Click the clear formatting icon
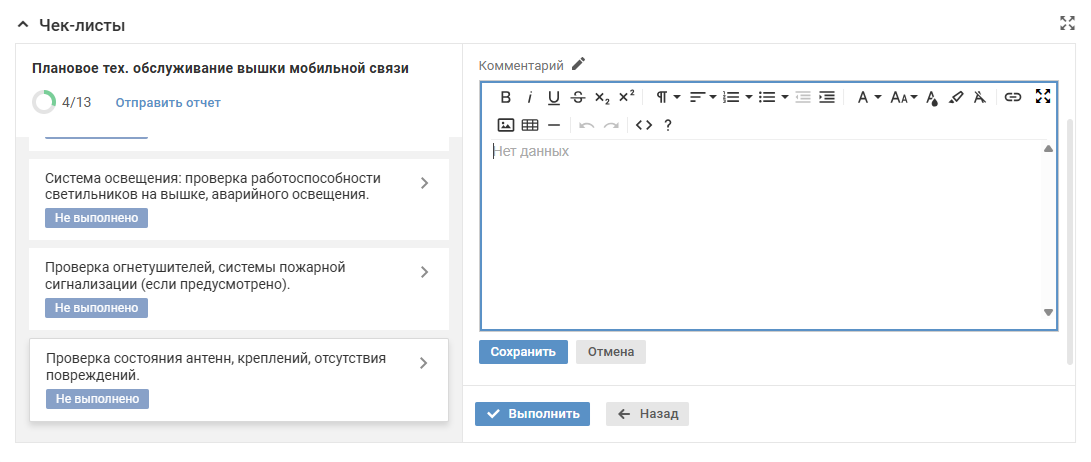Screen dimensions: 1091x462 point(980,97)
